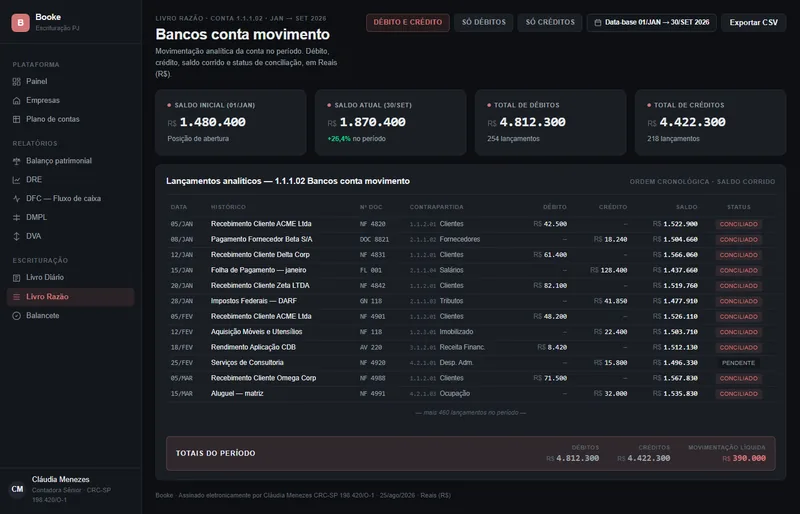800x514 pixels.
Task: Select 'Recebimento Cliente Delta Corp' entry
Action: click(260, 255)
